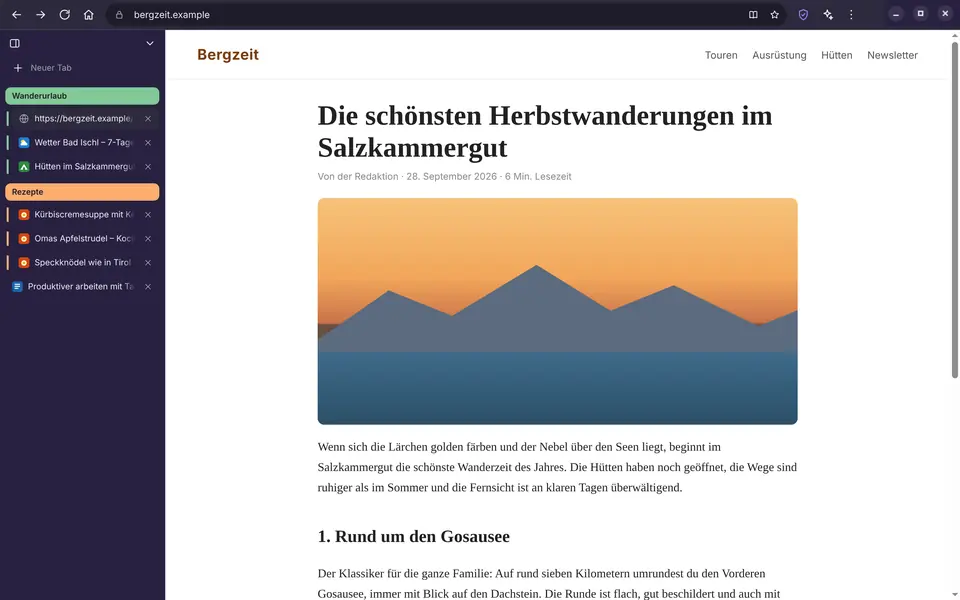Image resolution: width=960 pixels, height=600 pixels.
Task: Click the heading '1. Rund um den Gosausee'
Action: pyautogui.click(x=413, y=536)
